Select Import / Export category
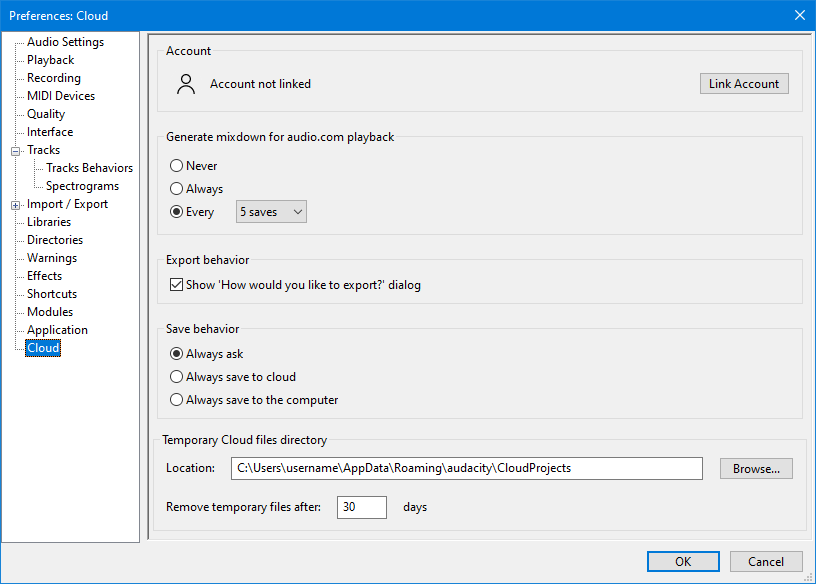Image resolution: width=816 pixels, height=584 pixels. tap(68, 204)
